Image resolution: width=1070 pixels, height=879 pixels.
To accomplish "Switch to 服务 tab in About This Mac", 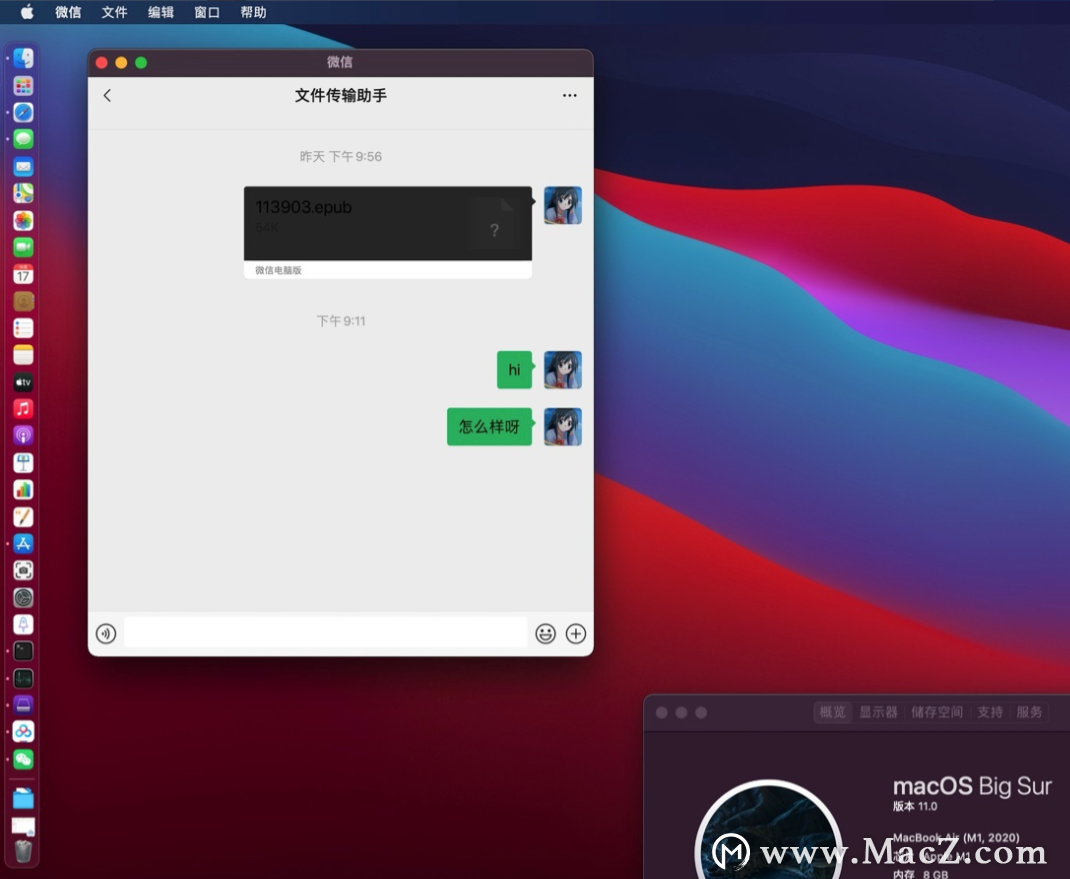I will (x=1029, y=712).
